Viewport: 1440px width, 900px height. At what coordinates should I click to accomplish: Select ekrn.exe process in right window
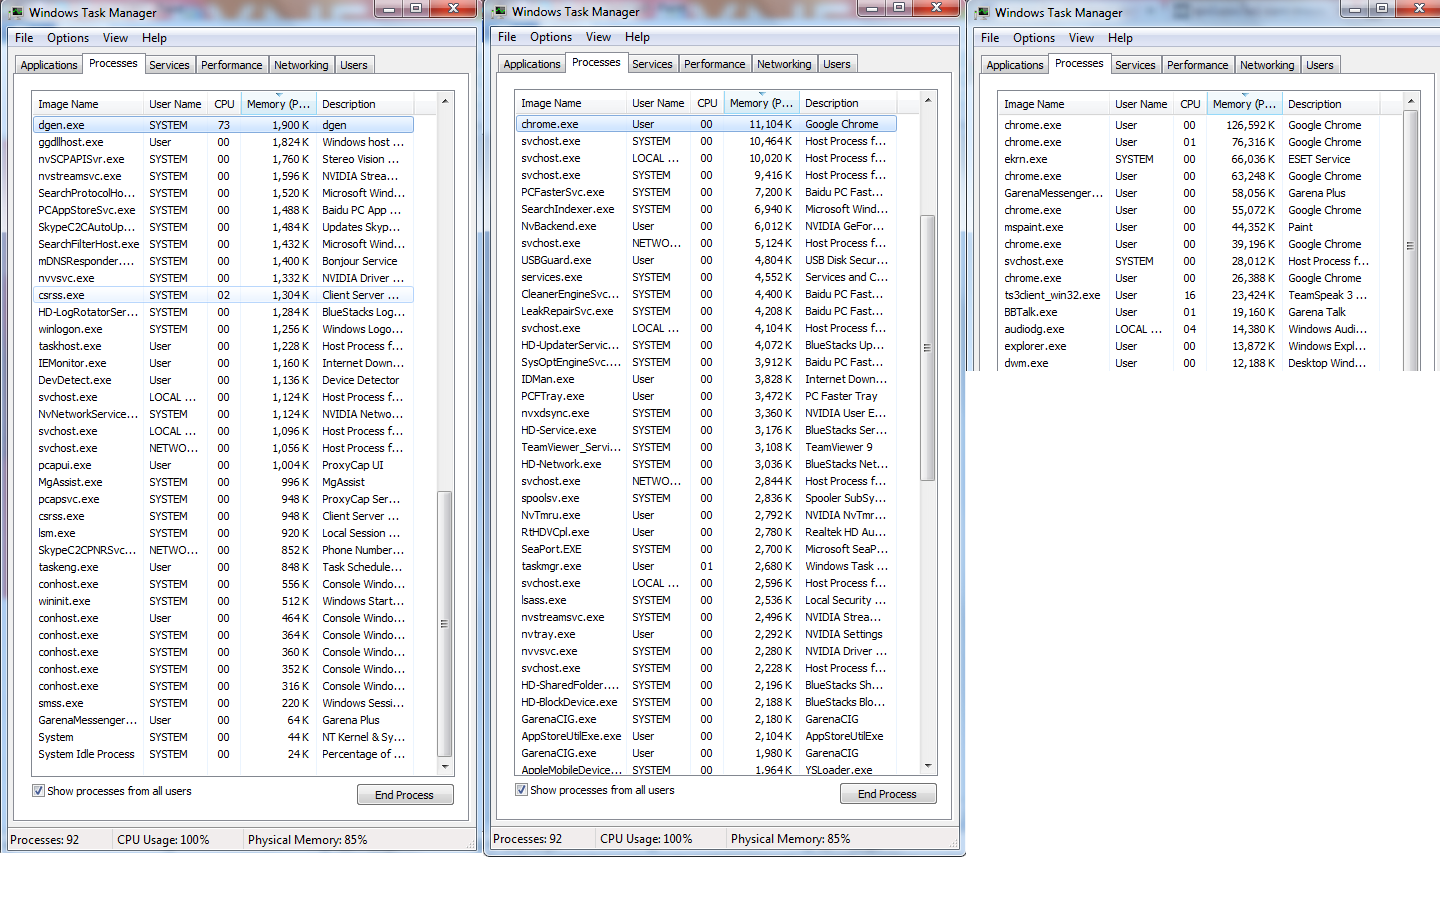(x=1189, y=159)
